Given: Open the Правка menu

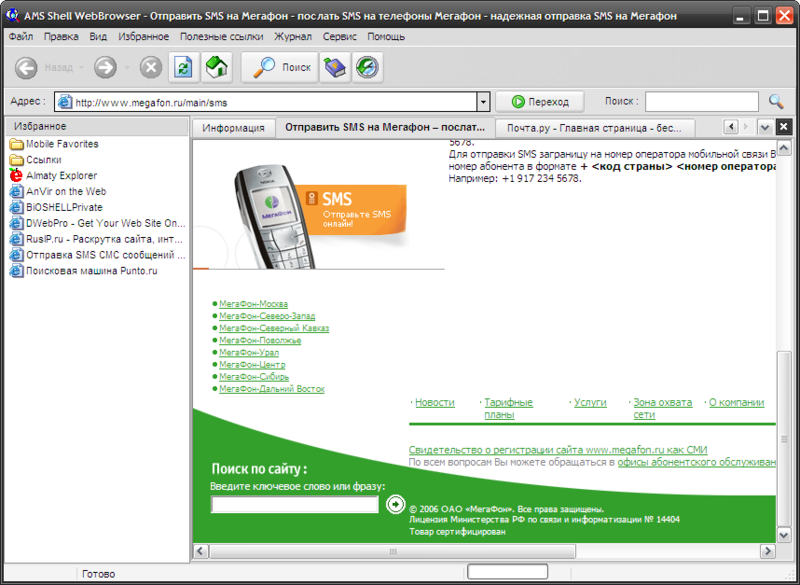Looking at the screenshot, I should point(61,37).
